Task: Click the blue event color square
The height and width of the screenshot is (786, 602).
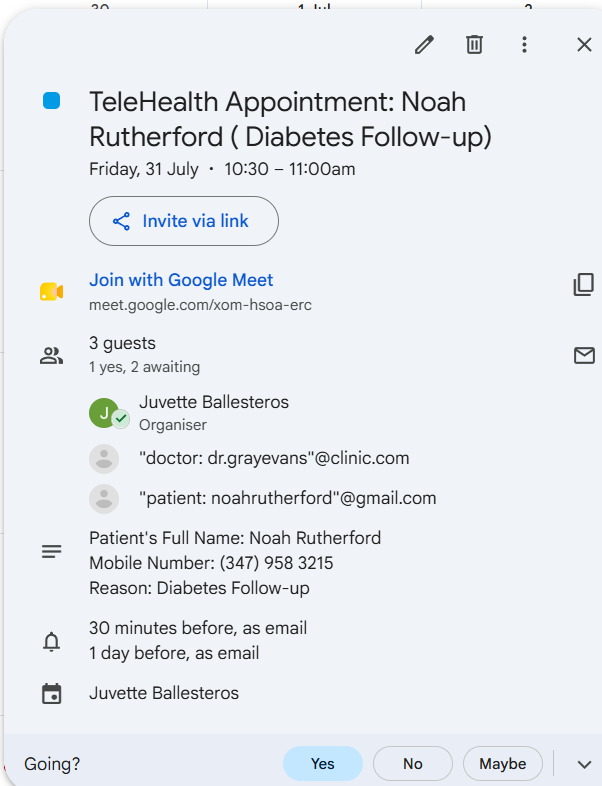Action: tap(51, 101)
